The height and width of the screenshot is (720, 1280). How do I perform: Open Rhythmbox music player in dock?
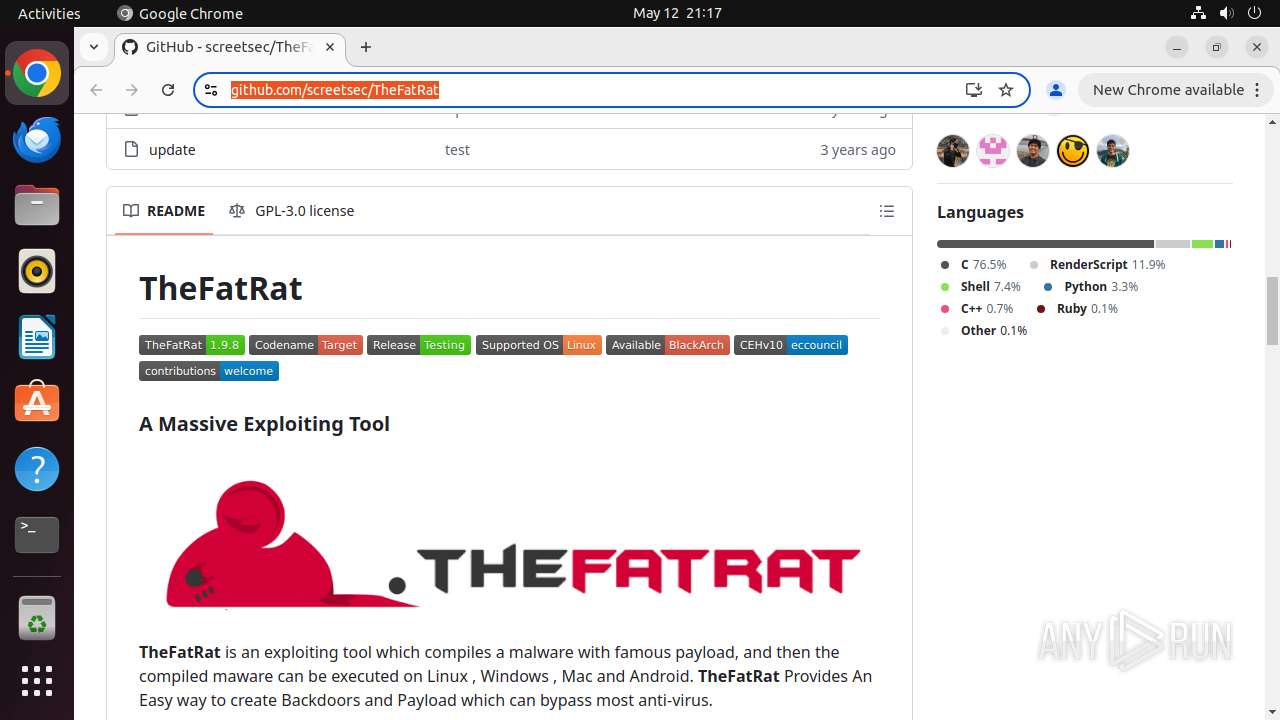[37, 271]
